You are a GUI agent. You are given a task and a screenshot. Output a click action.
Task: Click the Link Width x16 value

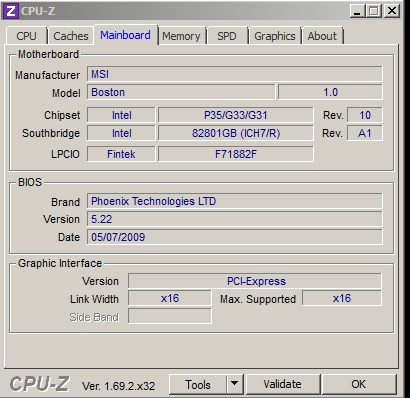170,298
